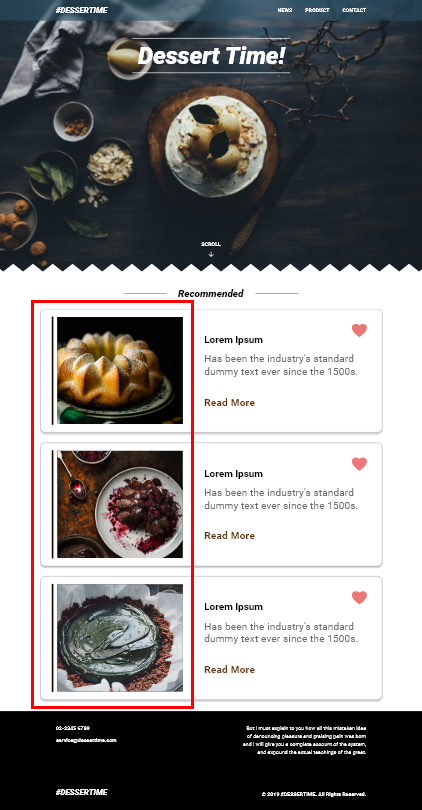Like the bundt cake card heart icon
Screen dimensions: 422x810
pos(360,330)
